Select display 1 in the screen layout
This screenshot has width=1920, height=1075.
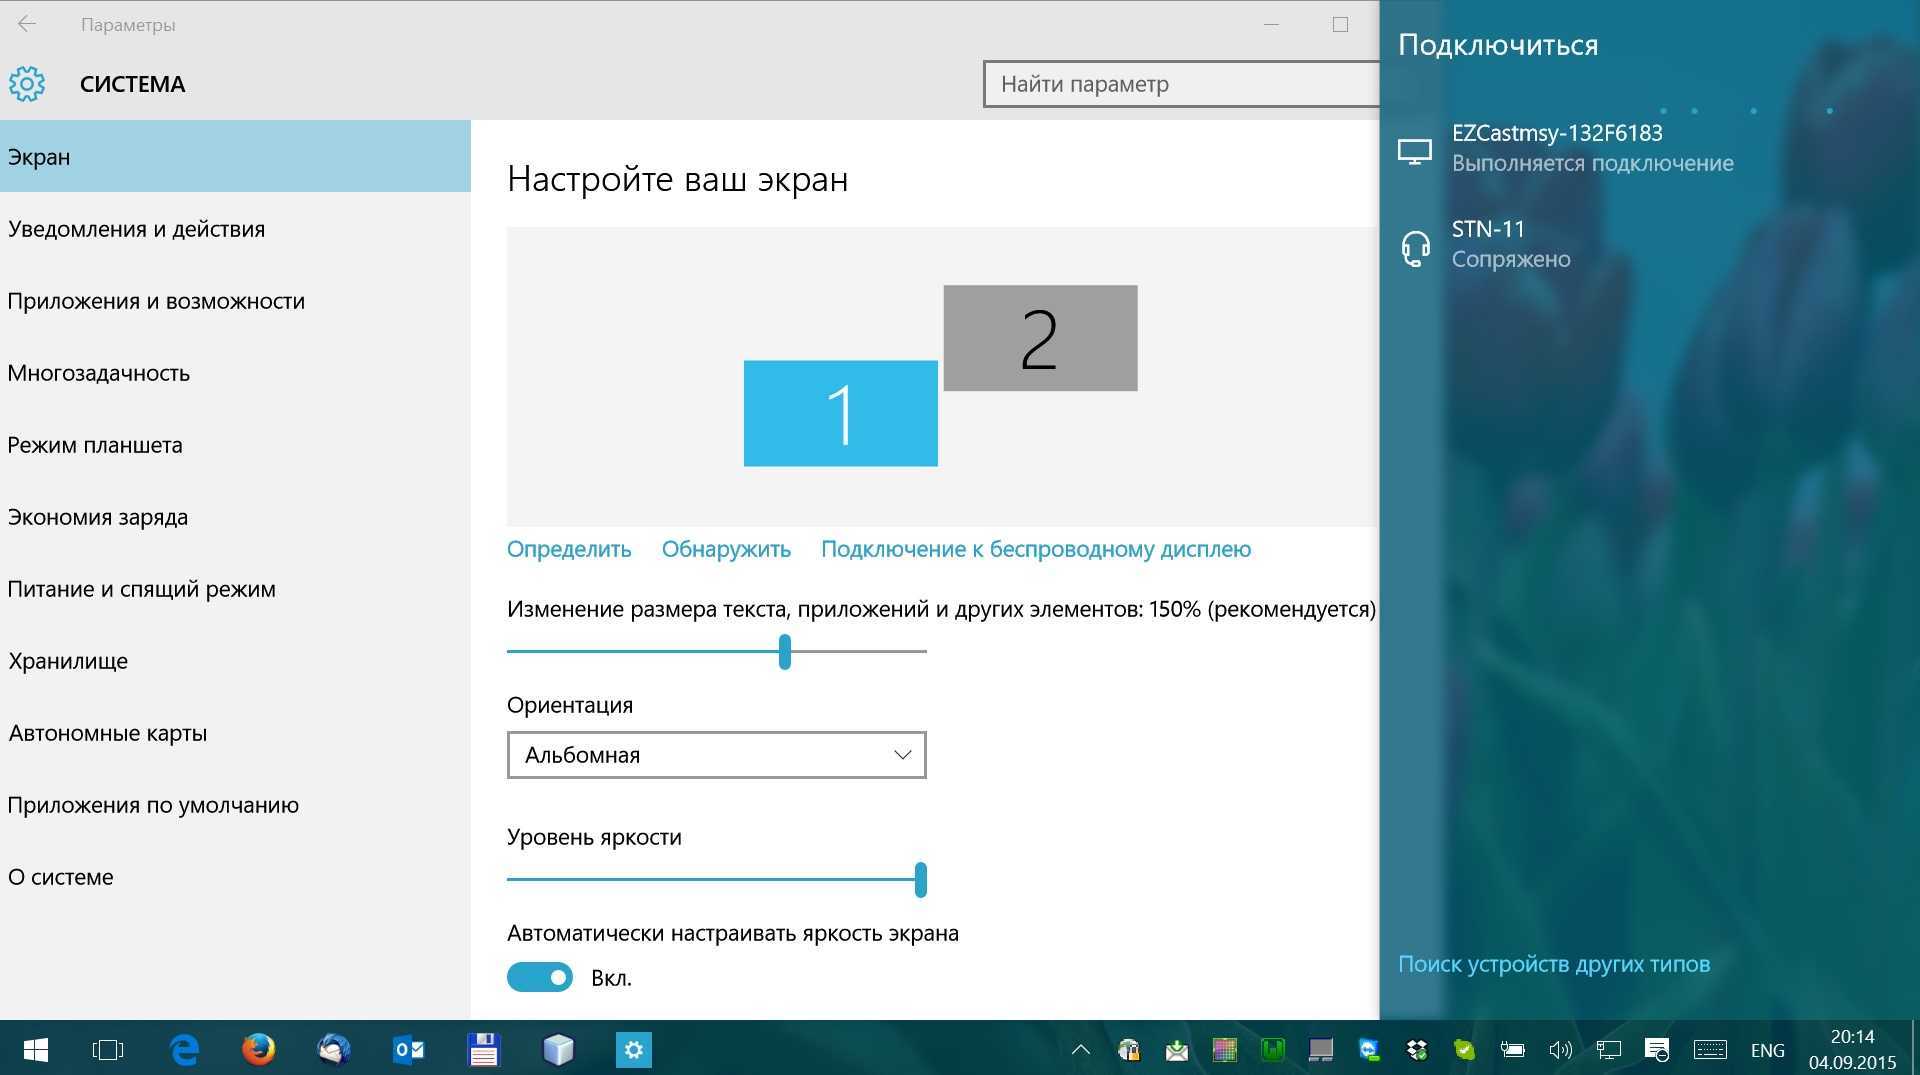pyautogui.click(x=841, y=413)
